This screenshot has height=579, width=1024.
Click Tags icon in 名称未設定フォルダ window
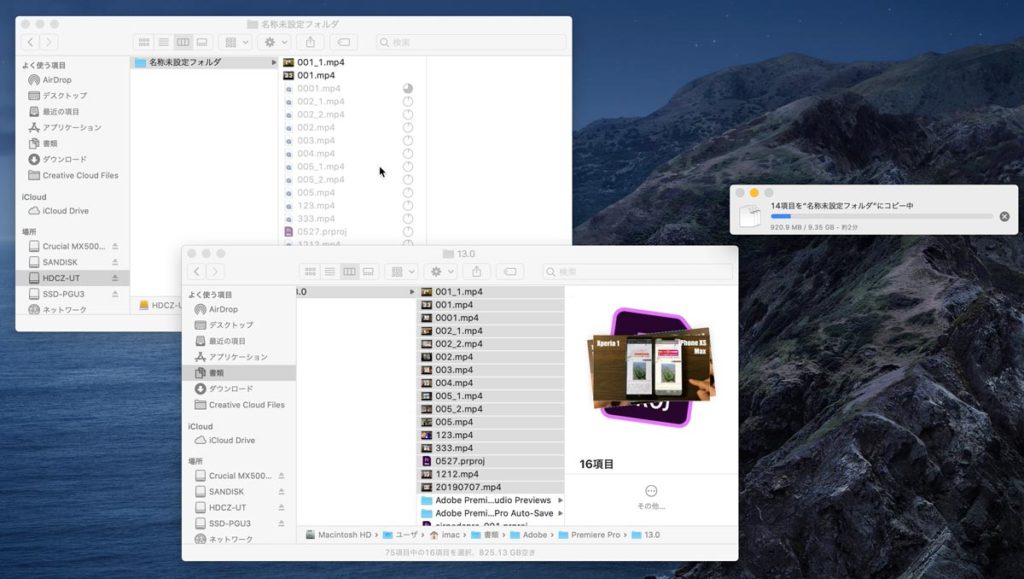click(344, 42)
